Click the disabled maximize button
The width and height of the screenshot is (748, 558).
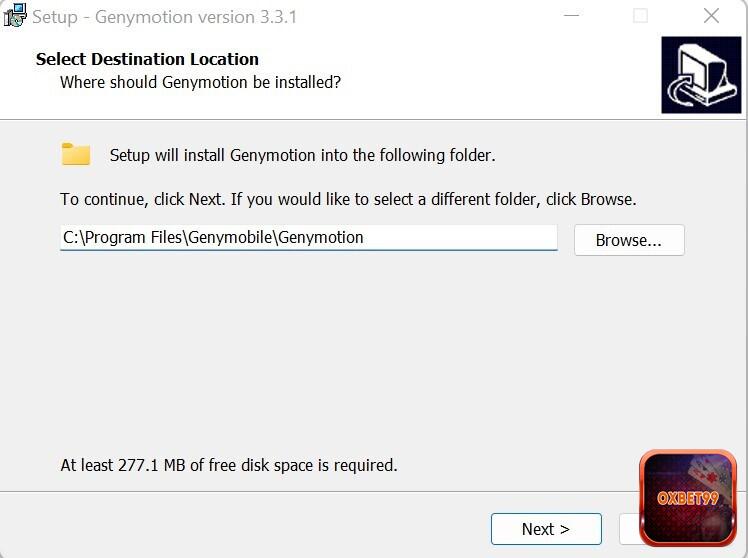tap(640, 16)
